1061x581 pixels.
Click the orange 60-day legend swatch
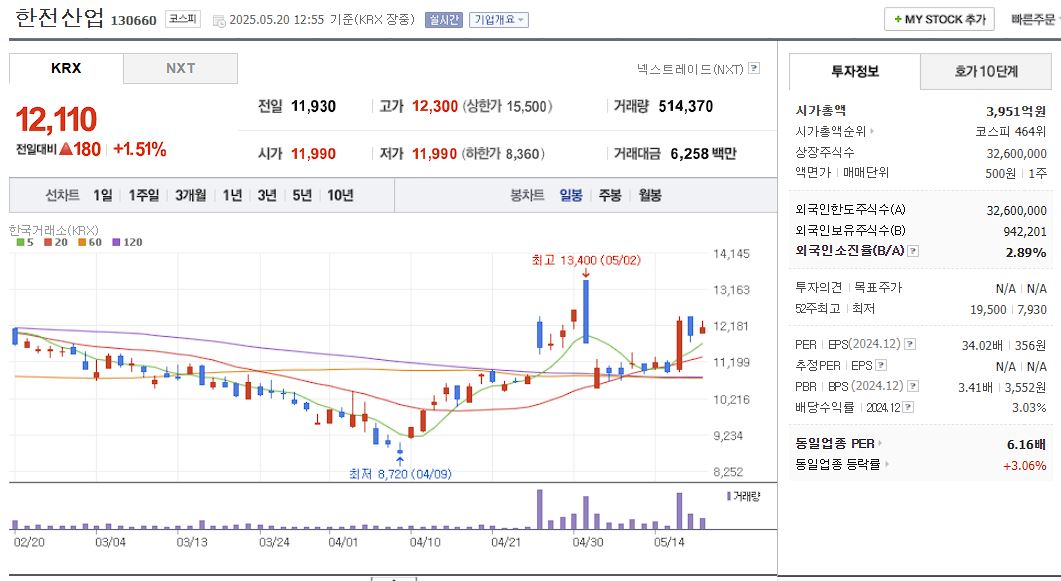pyautogui.click(x=84, y=241)
